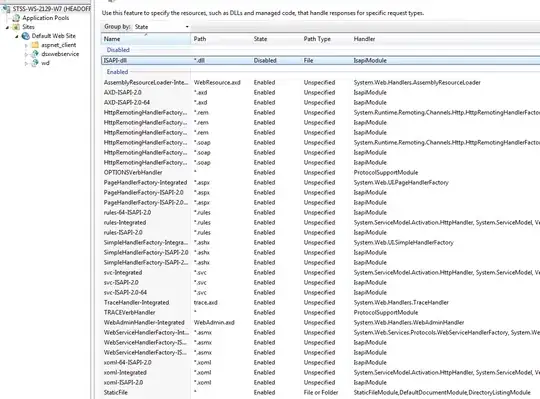Select the xoml-Integrated handler row
Screen dimensions: 540x399
click(x=321, y=372)
